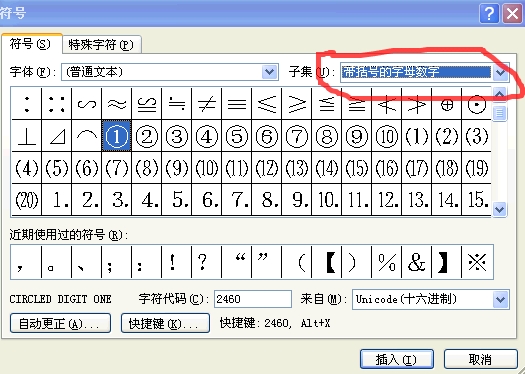Click the recently used question mark symbol

[x=207, y=262]
